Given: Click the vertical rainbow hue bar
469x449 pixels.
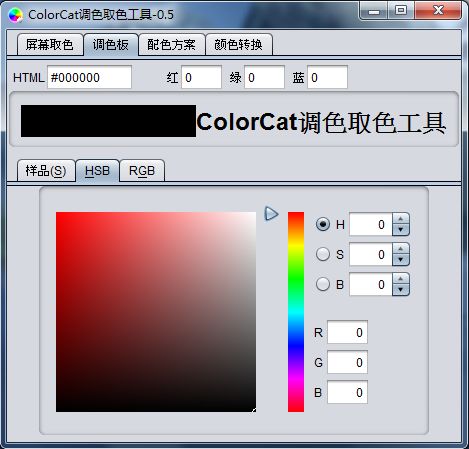Looking at the screenshot, I should (296, 312).
